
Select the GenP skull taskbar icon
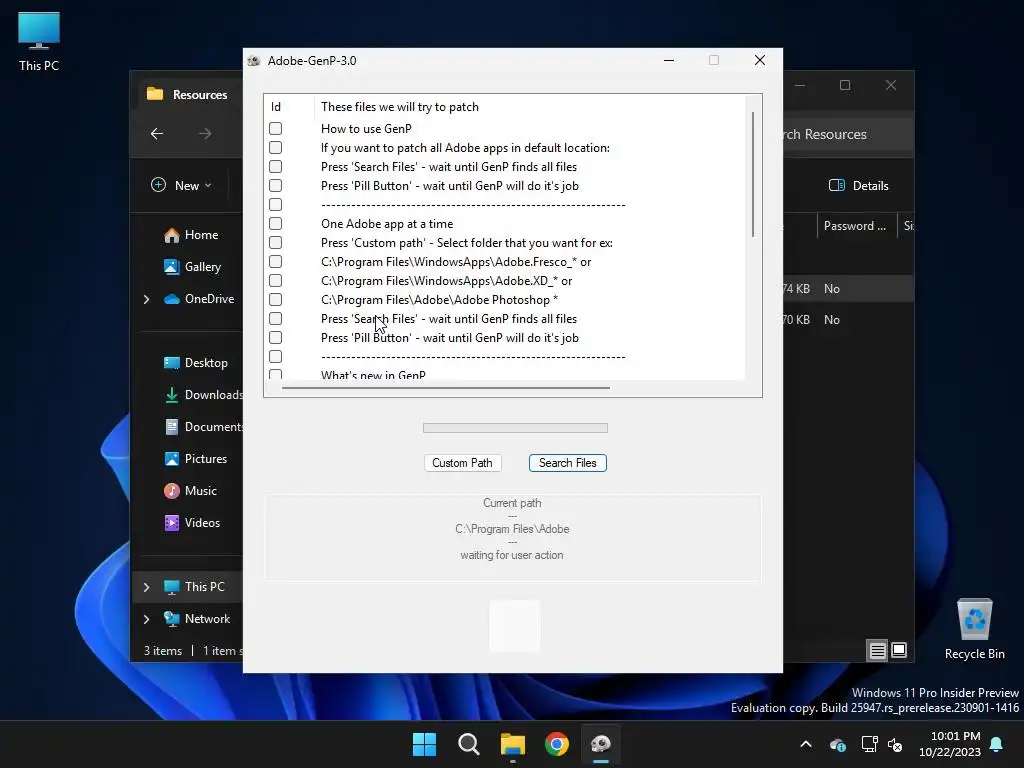tap(600, 744)
